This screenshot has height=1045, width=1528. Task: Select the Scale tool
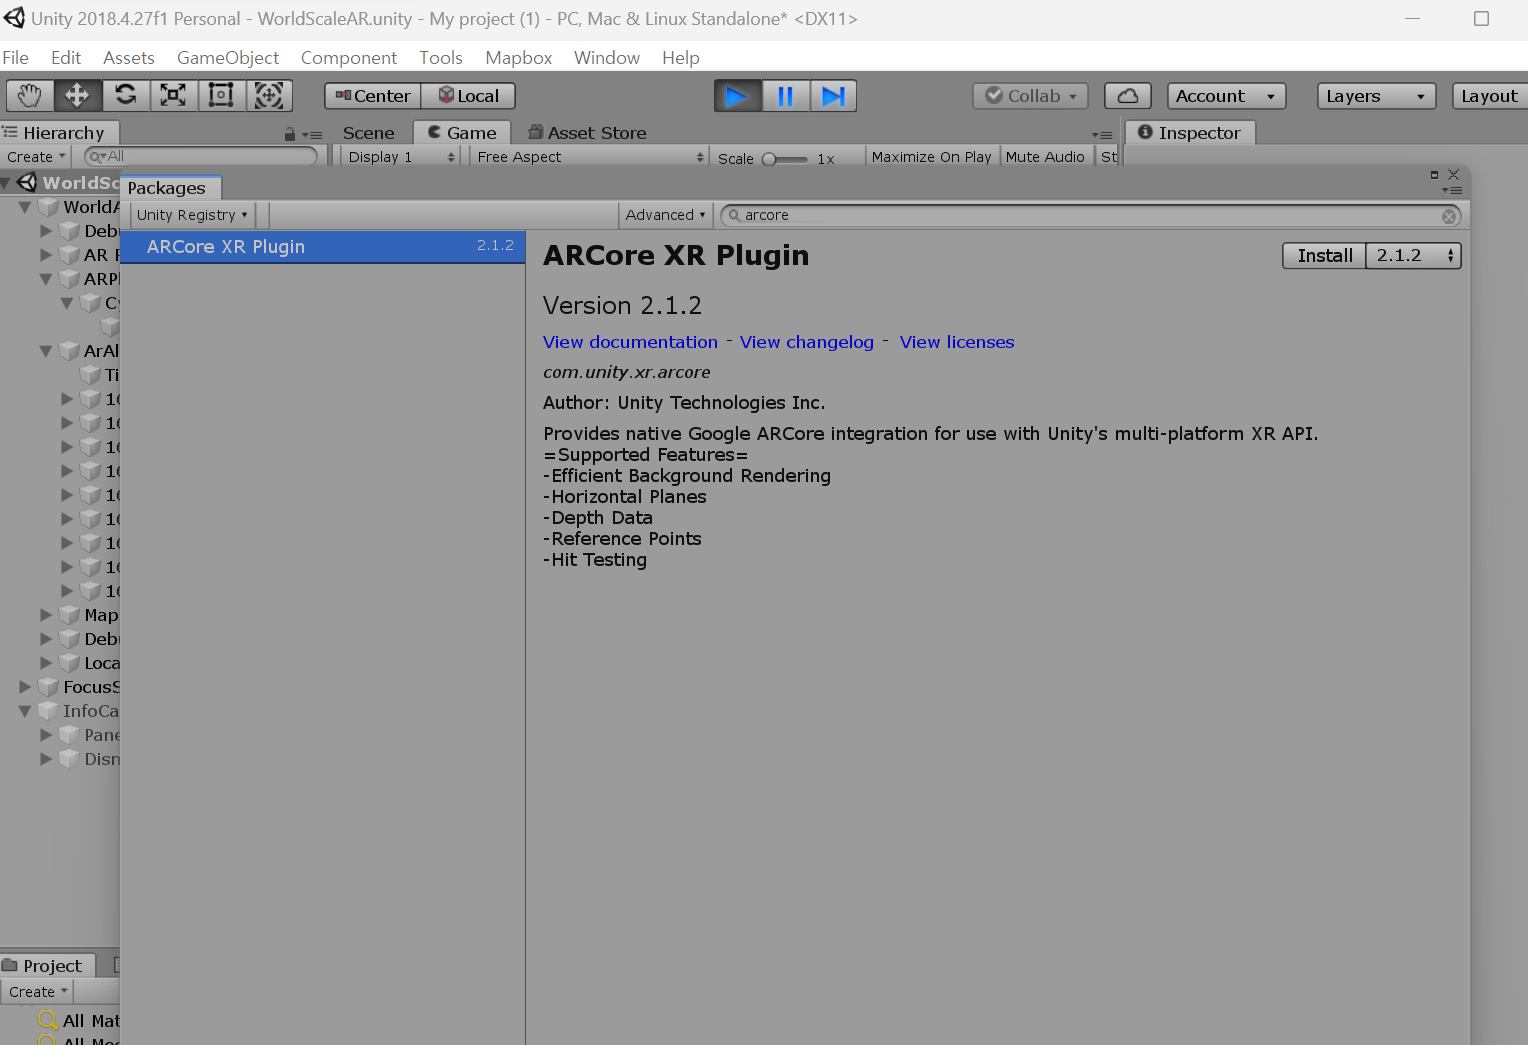pos(173,96)
